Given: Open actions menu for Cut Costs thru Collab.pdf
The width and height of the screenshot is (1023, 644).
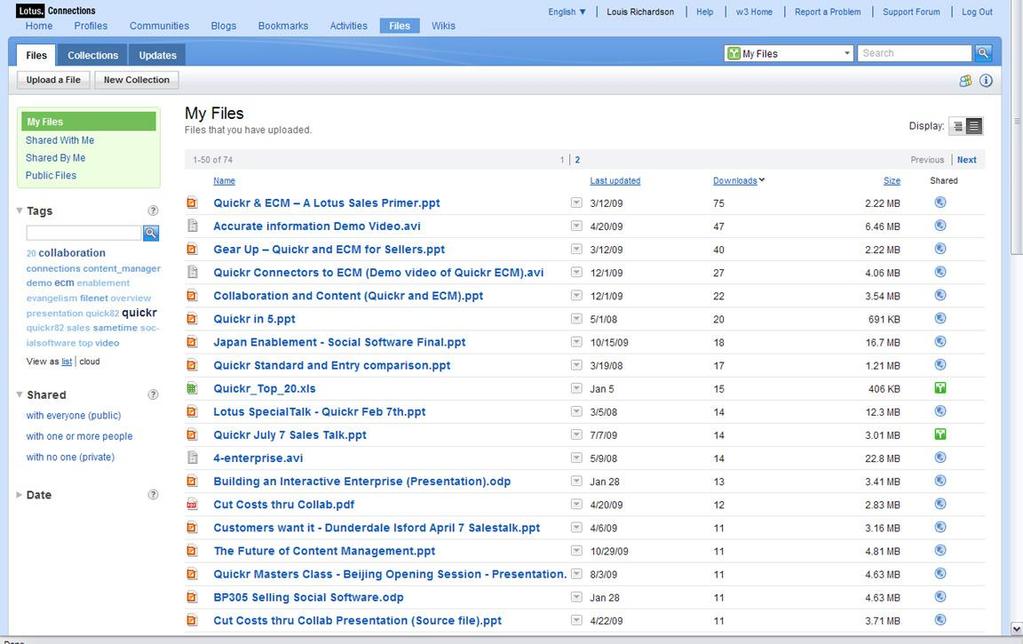Looking at the screenshot, I should click(x=576, y=504).
